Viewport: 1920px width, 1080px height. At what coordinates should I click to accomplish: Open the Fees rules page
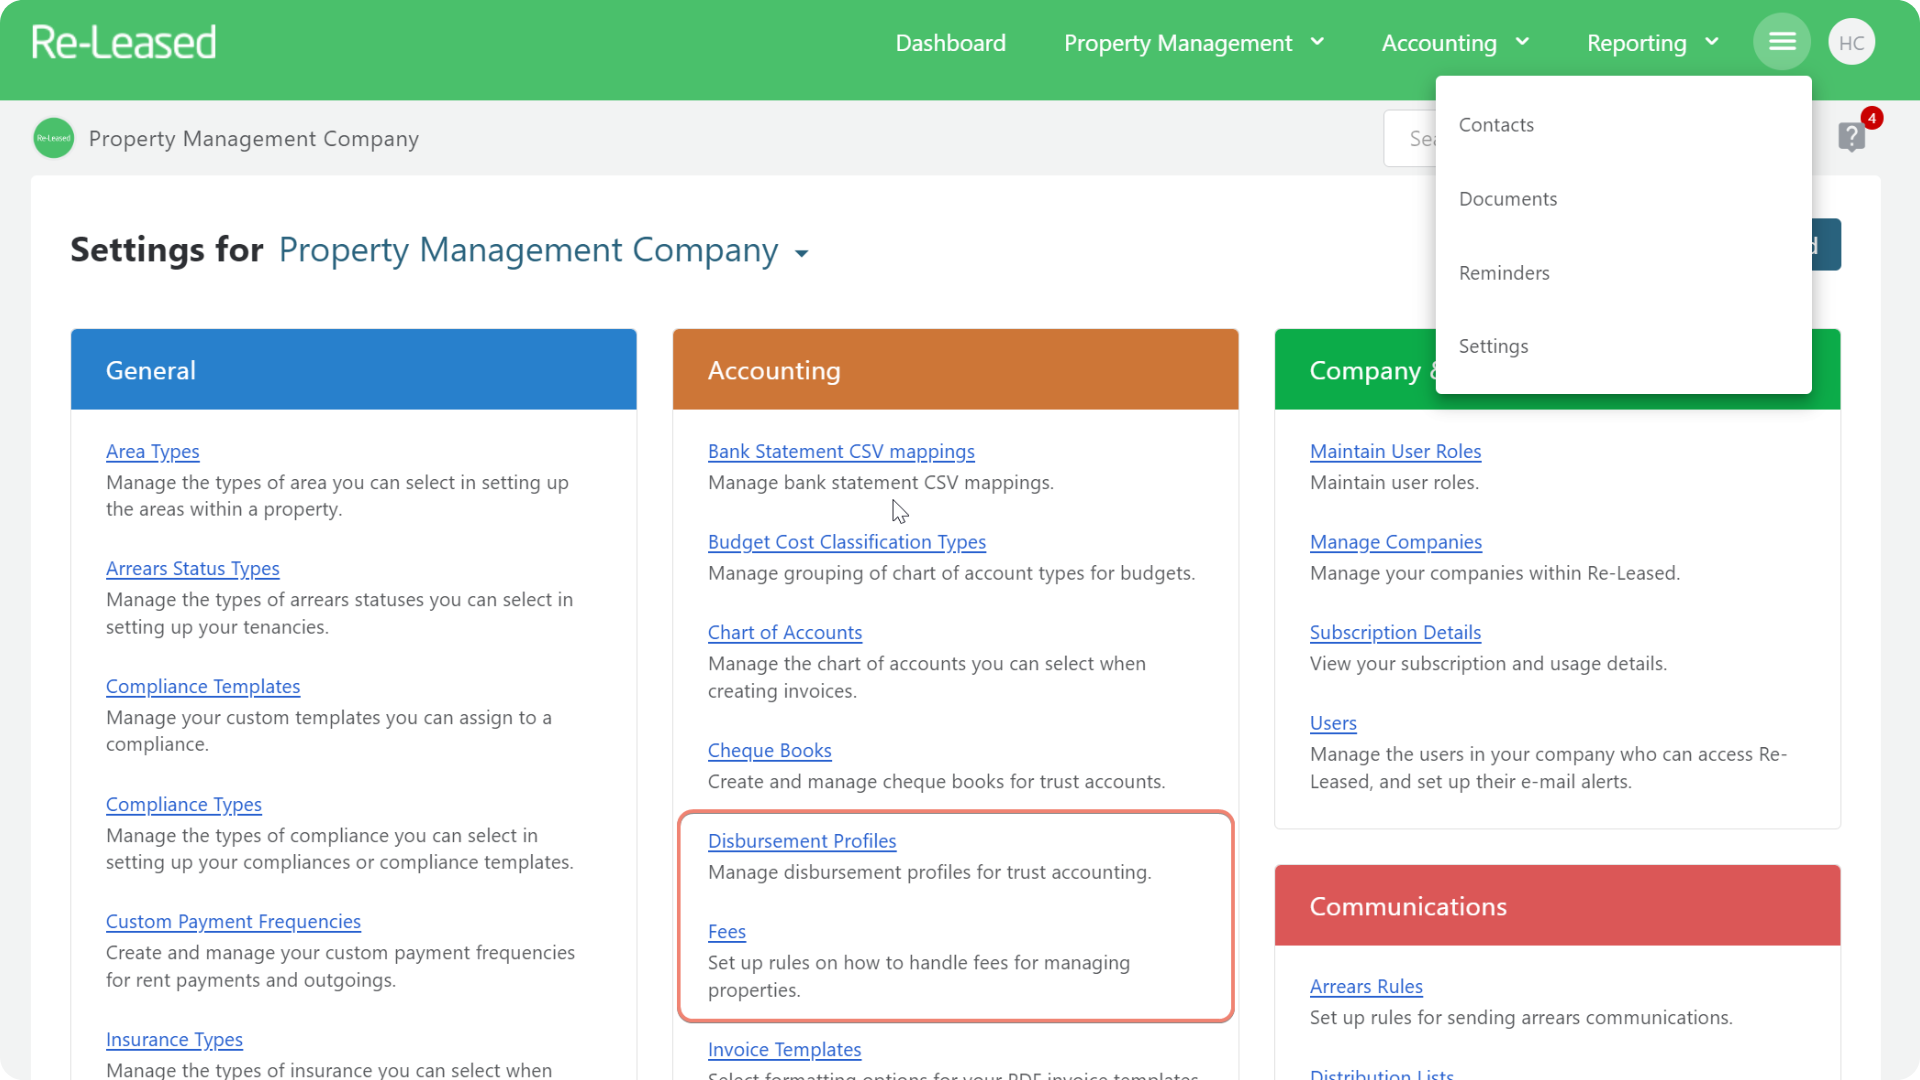click(727, 931)
